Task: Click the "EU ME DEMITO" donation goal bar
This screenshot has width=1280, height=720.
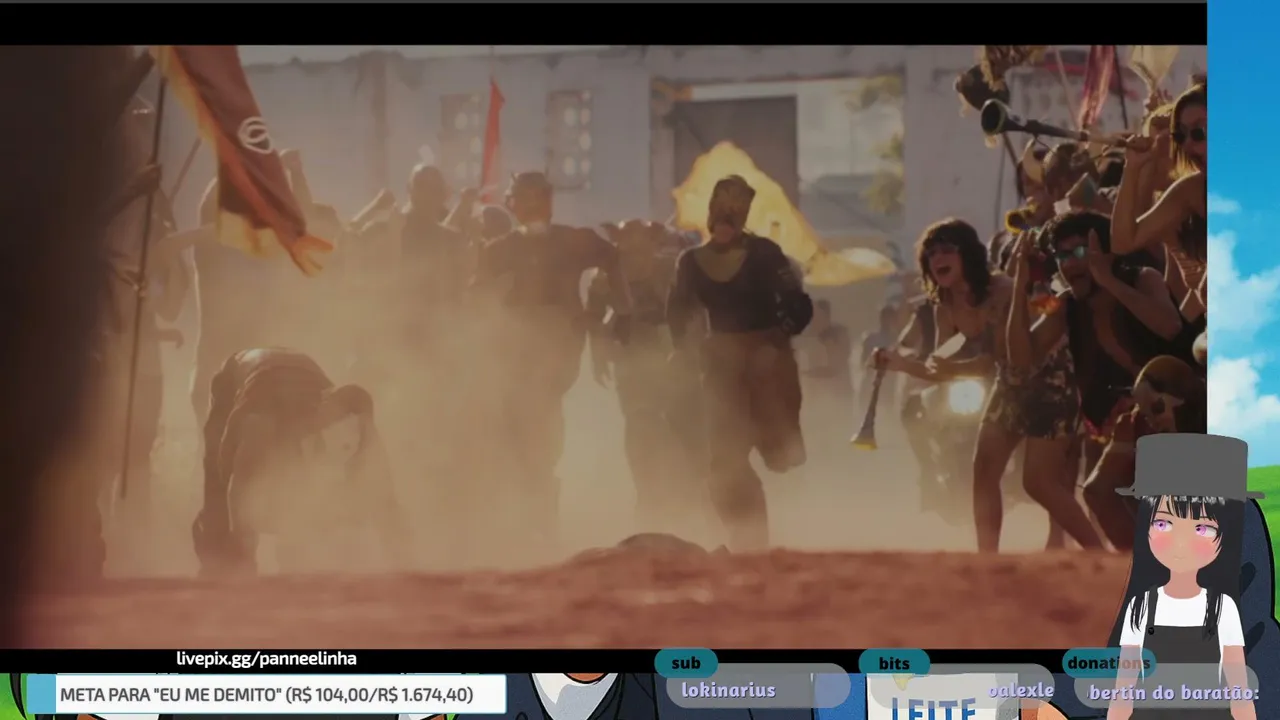Action: tap(266, 694)
